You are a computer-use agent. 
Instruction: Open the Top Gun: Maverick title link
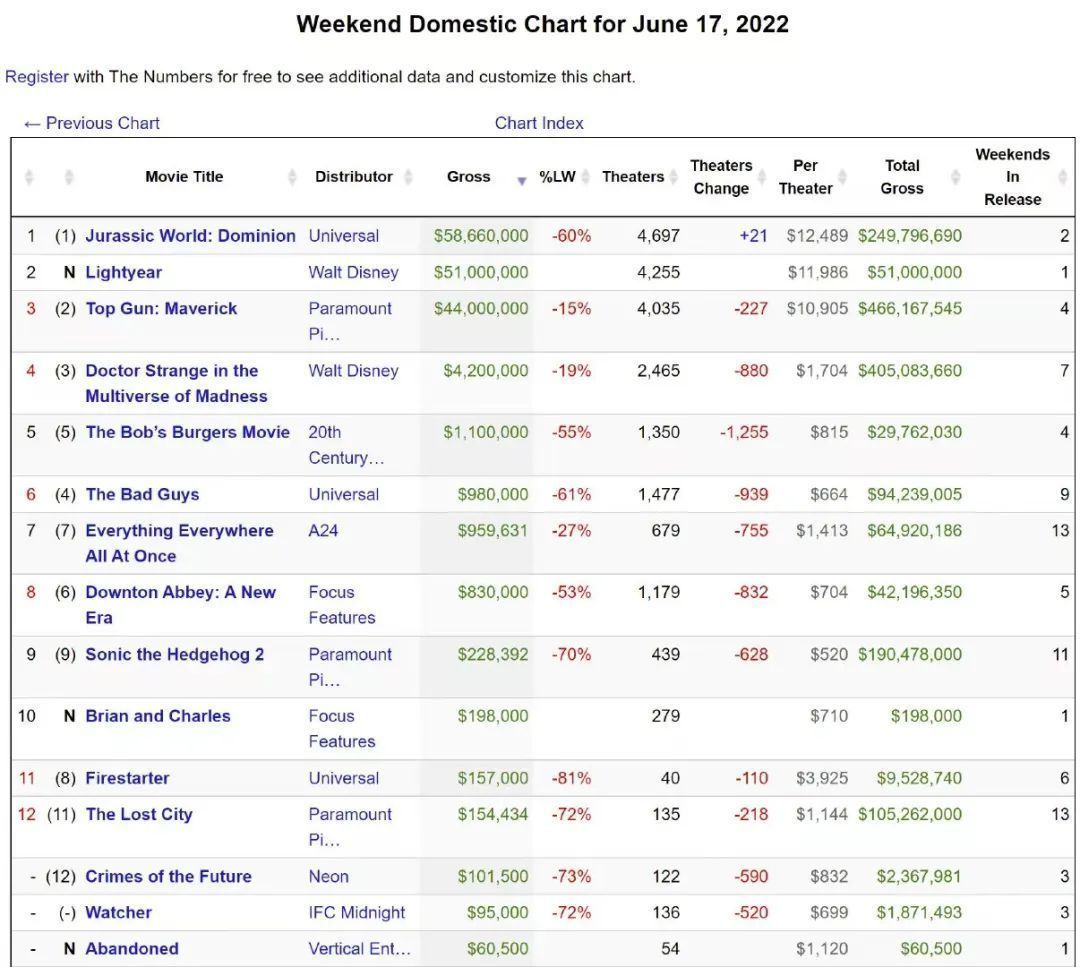tap(161, 308)
